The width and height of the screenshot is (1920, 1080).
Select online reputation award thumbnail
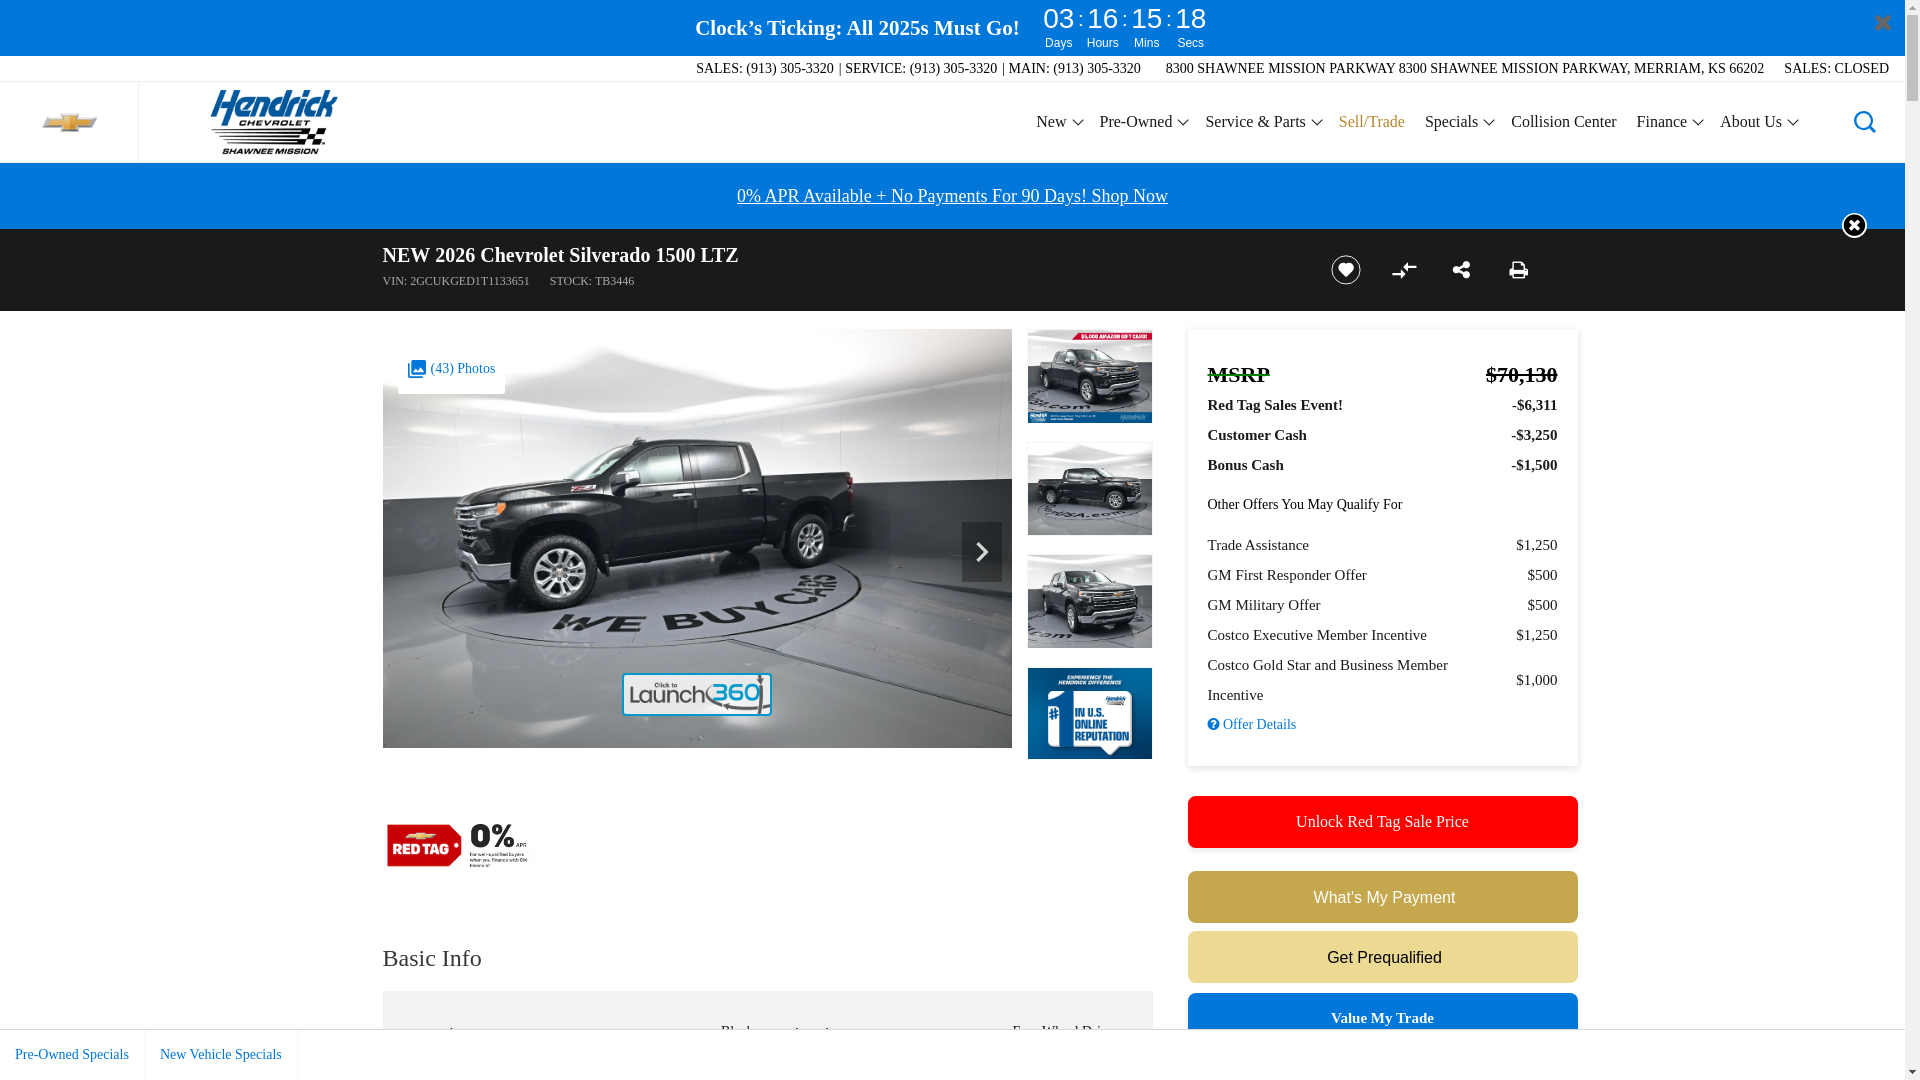[x=1089, y=713]
